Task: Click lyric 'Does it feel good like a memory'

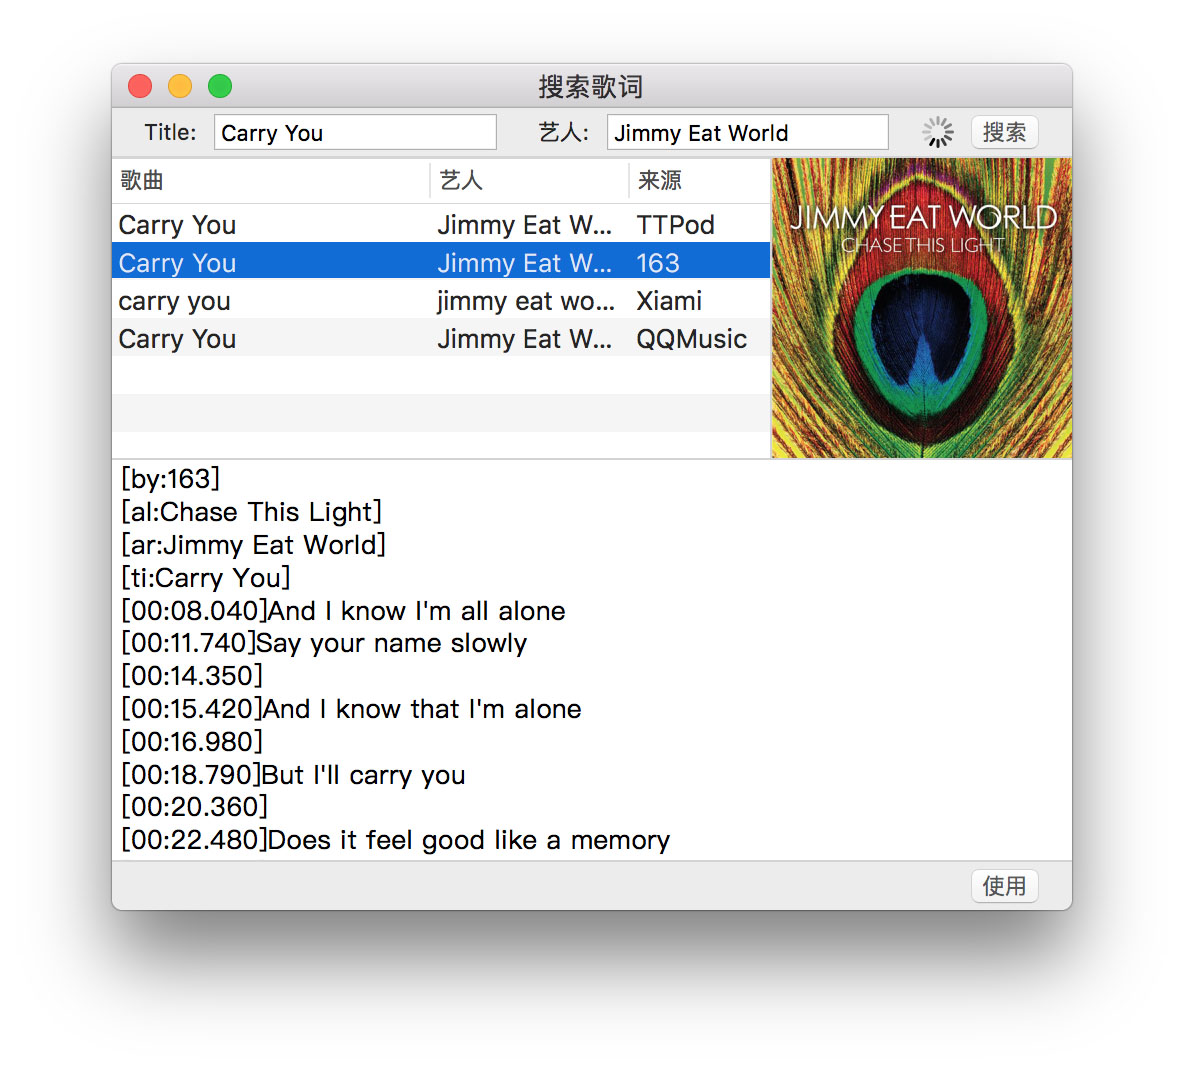Action: click(x=469, y=840)
